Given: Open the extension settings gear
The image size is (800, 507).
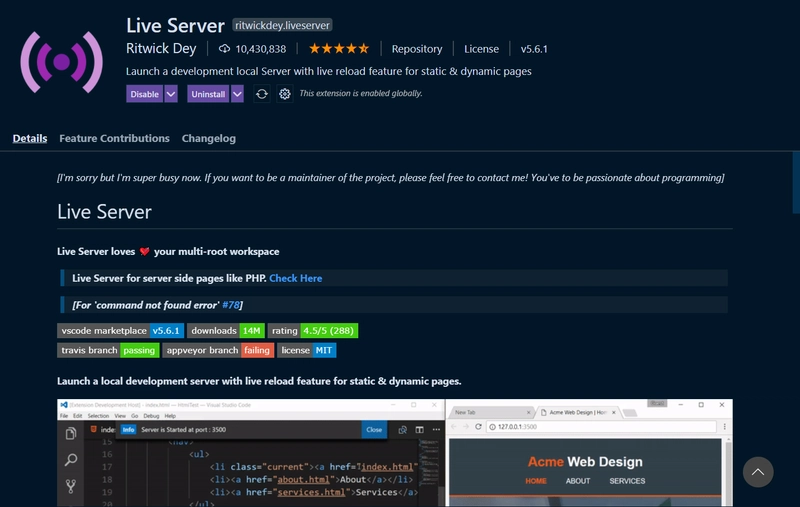Looking at the screenshot, I should (285, 94).
